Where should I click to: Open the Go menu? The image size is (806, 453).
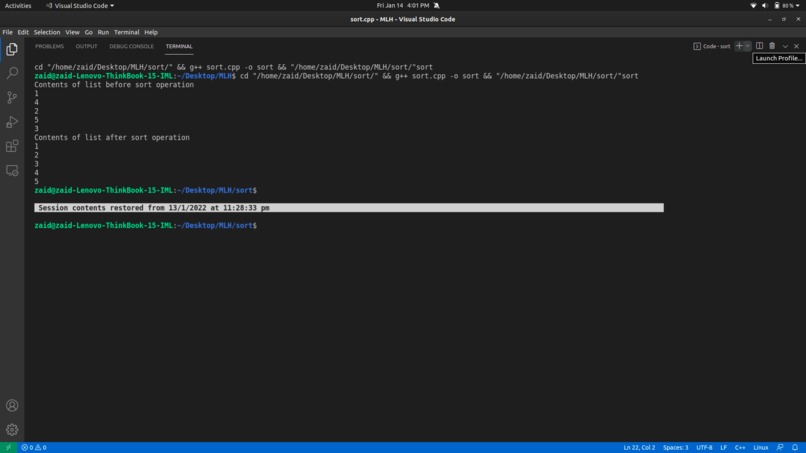[88, 32]
